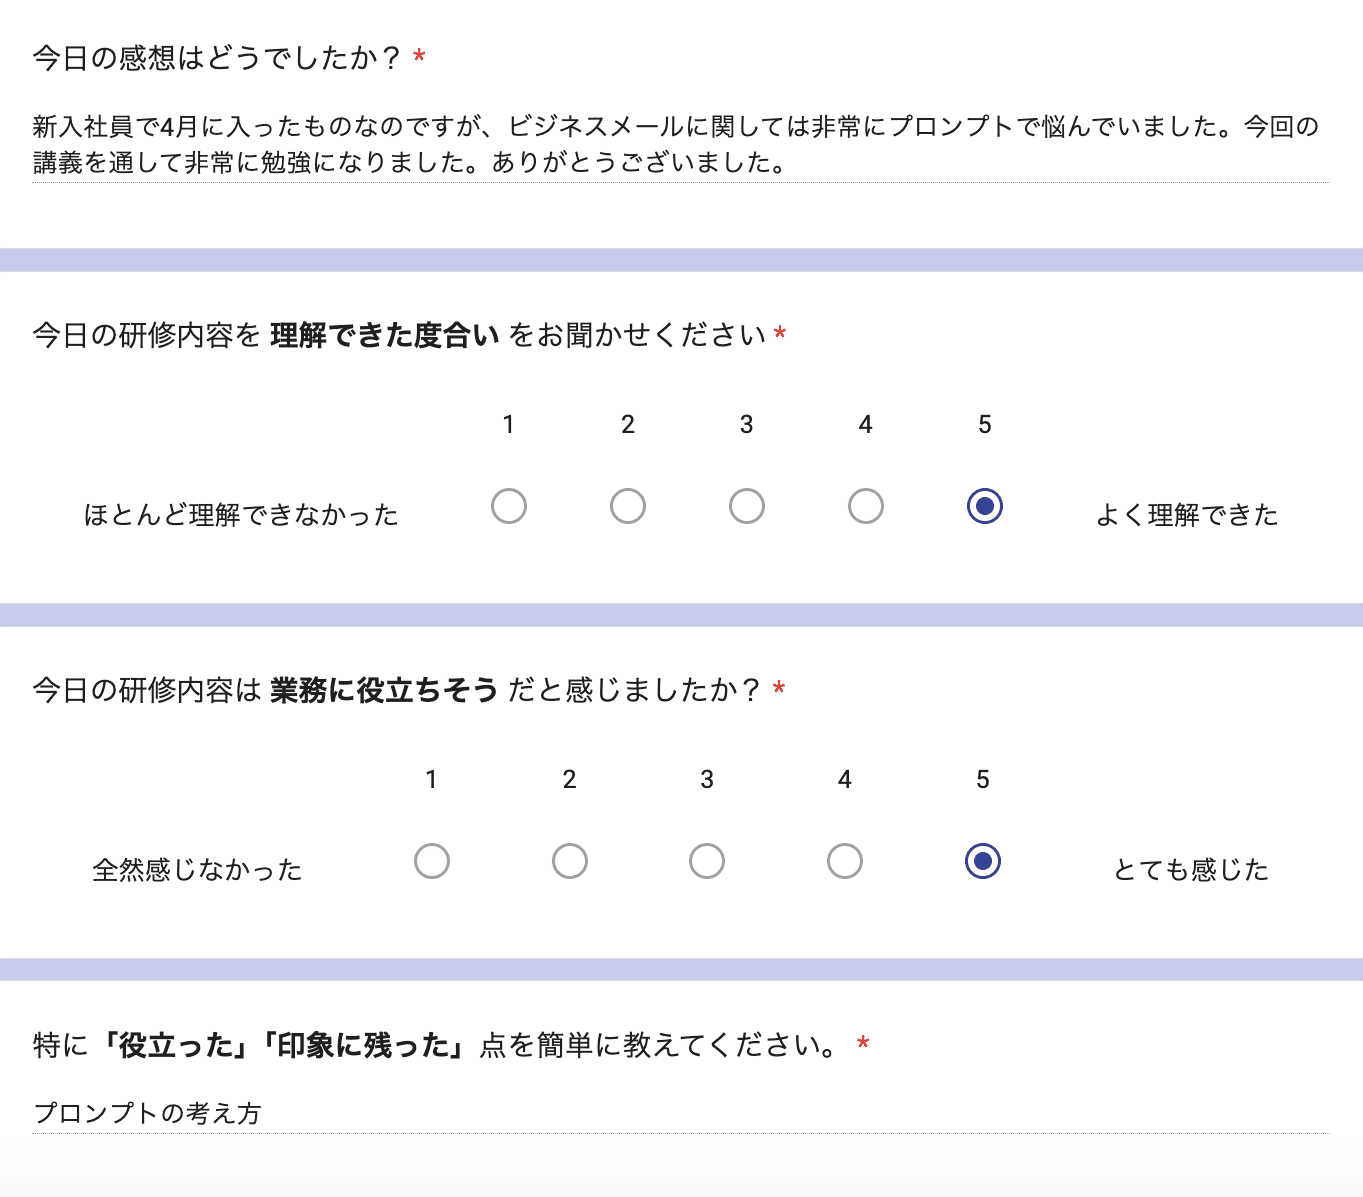Click the label 「よく理解できた」
1363x1197 pixels.
click(1187, 515)
